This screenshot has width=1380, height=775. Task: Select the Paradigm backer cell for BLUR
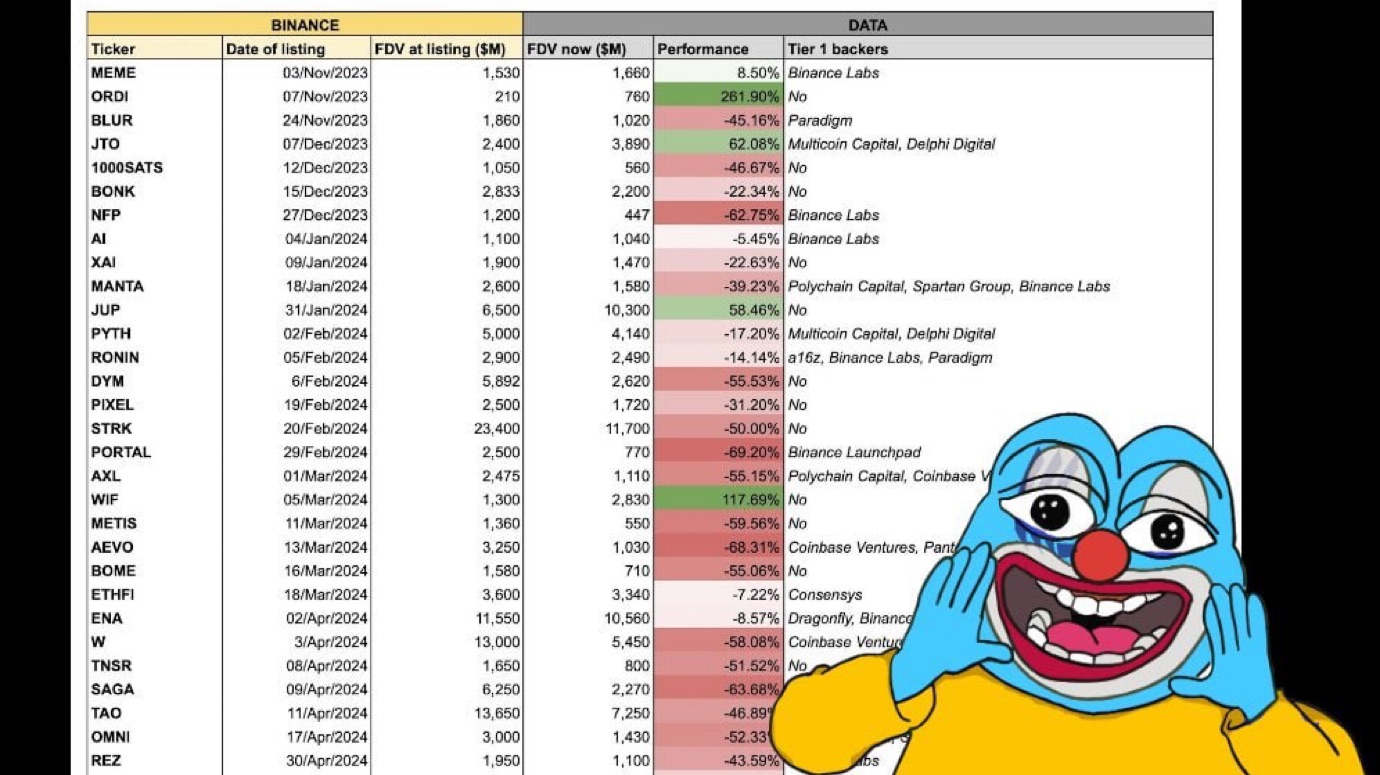(x=820, y=121)
